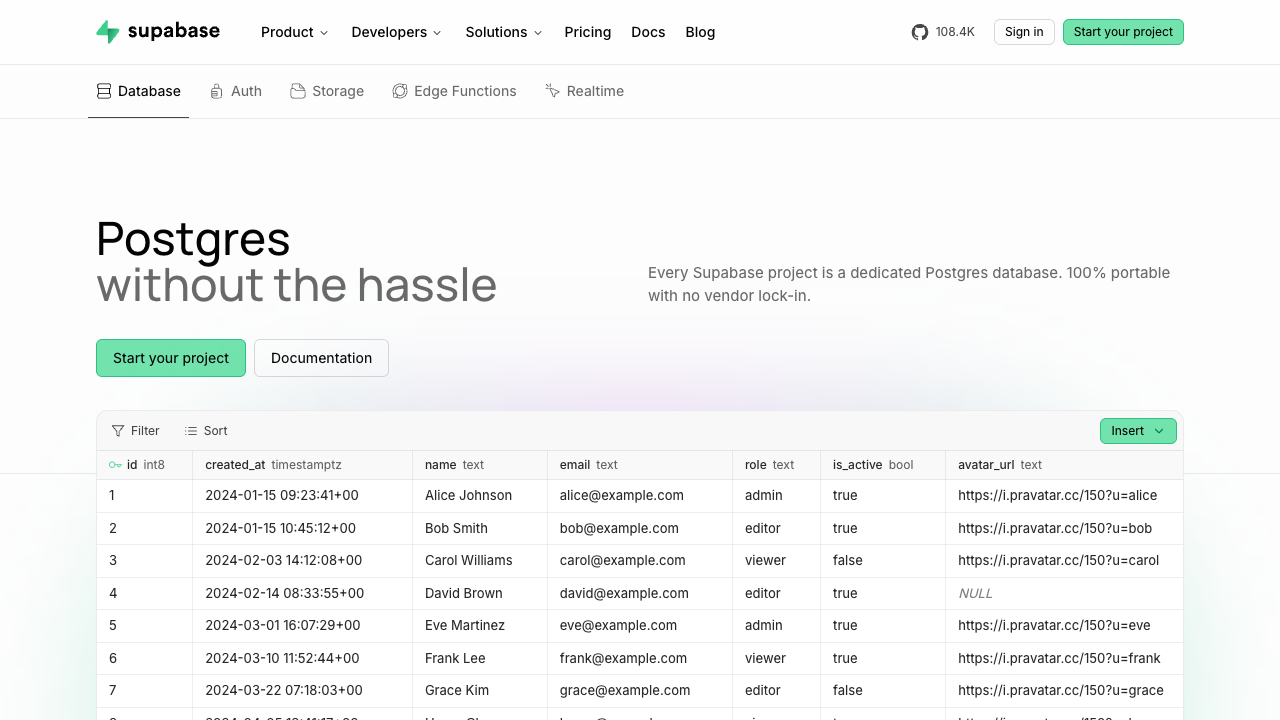Open the Pricing page

pos(588,32)
